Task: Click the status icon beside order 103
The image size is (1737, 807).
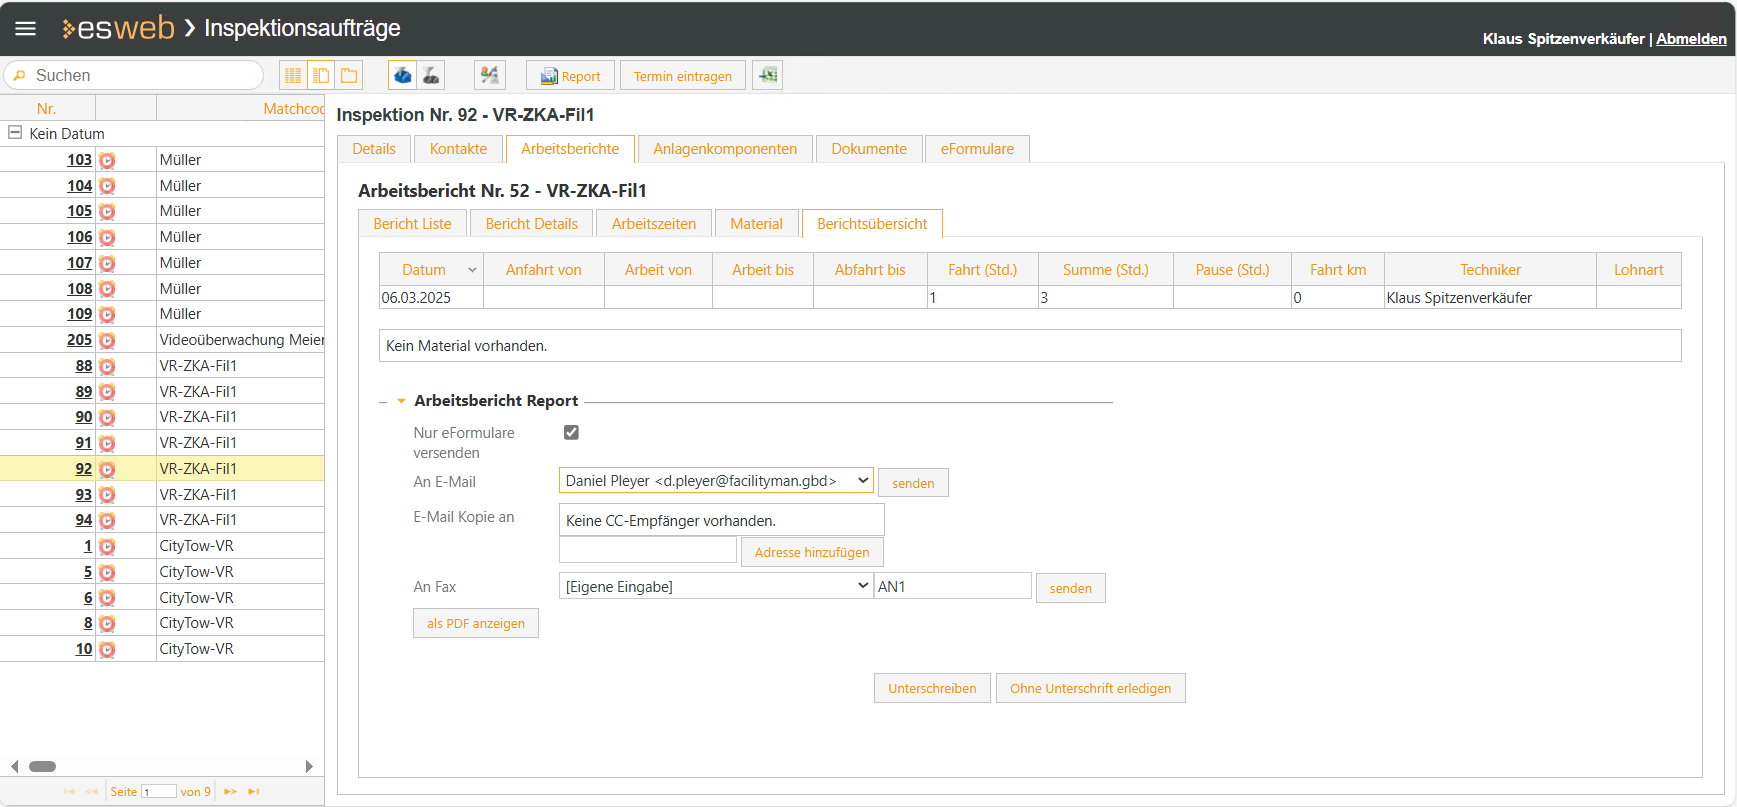Action: (x=107, y=160)
